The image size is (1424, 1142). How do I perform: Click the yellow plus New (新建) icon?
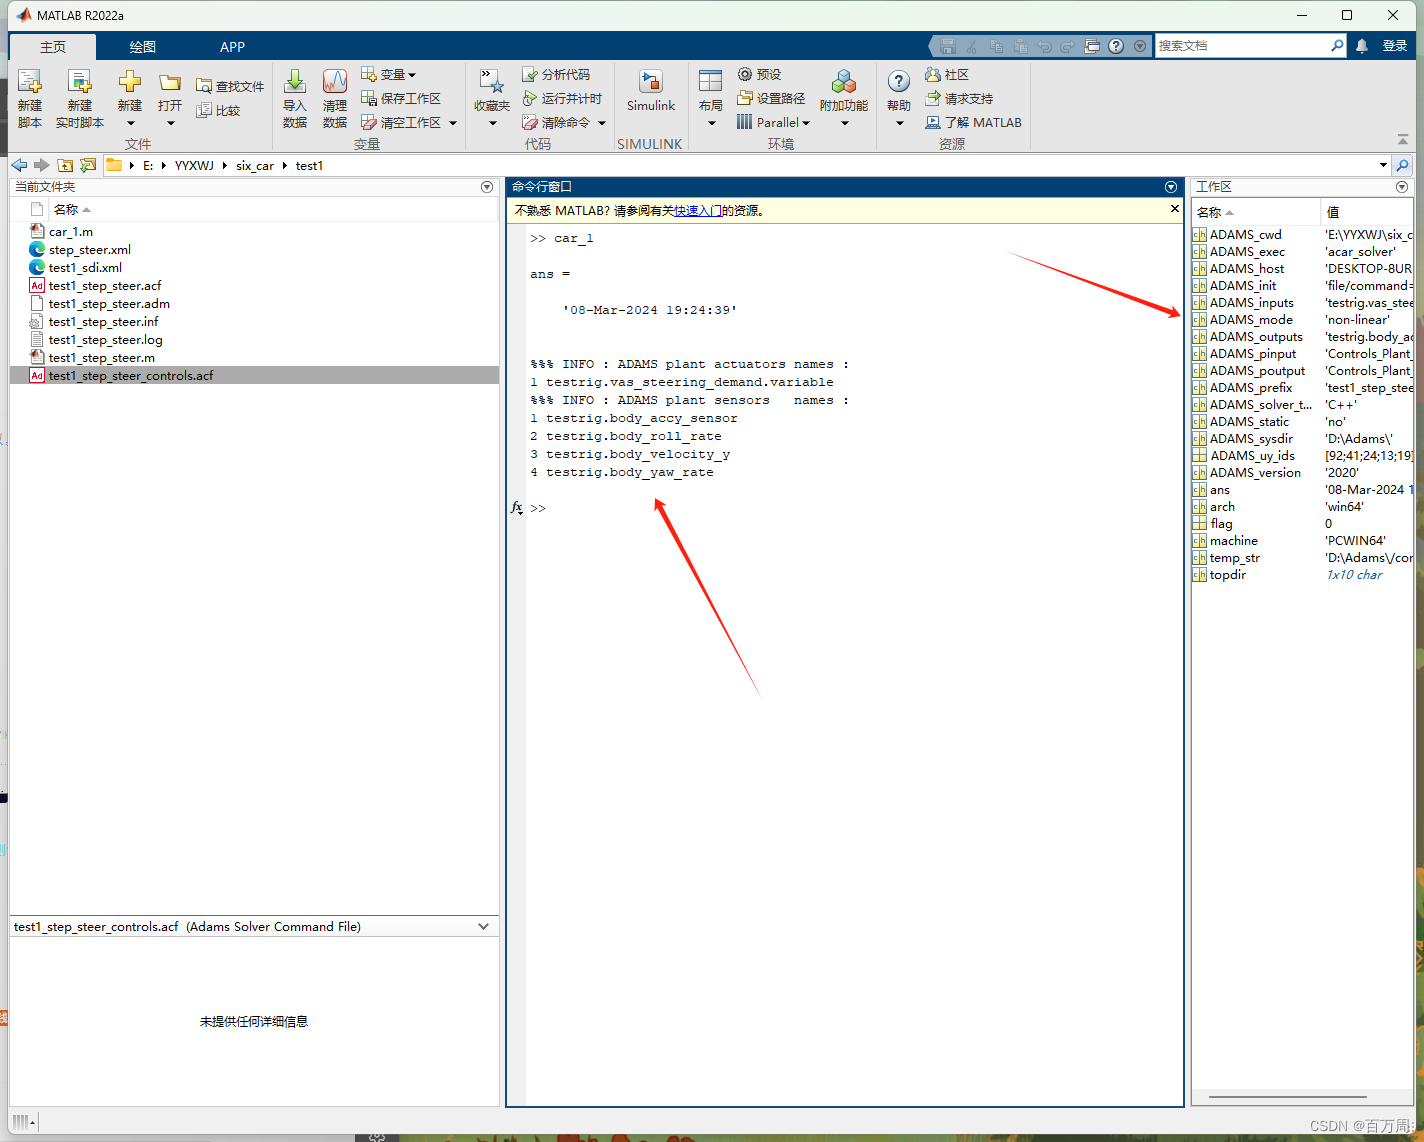coord(130,82)
